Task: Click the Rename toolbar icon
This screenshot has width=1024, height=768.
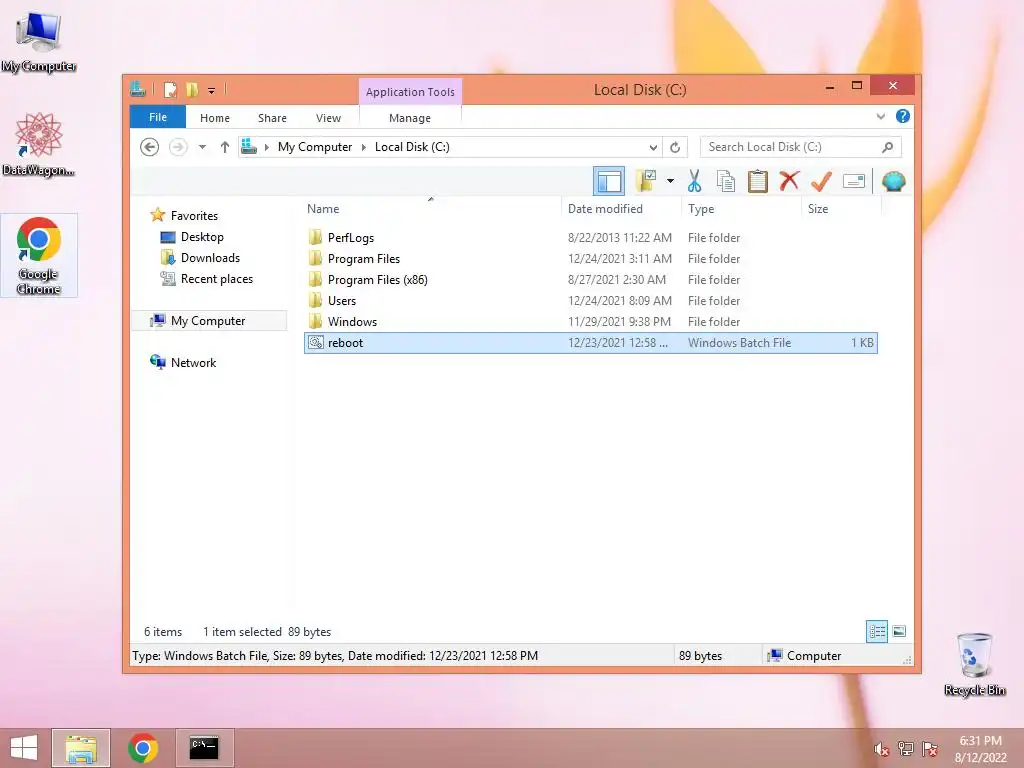Action: point(854,181)
